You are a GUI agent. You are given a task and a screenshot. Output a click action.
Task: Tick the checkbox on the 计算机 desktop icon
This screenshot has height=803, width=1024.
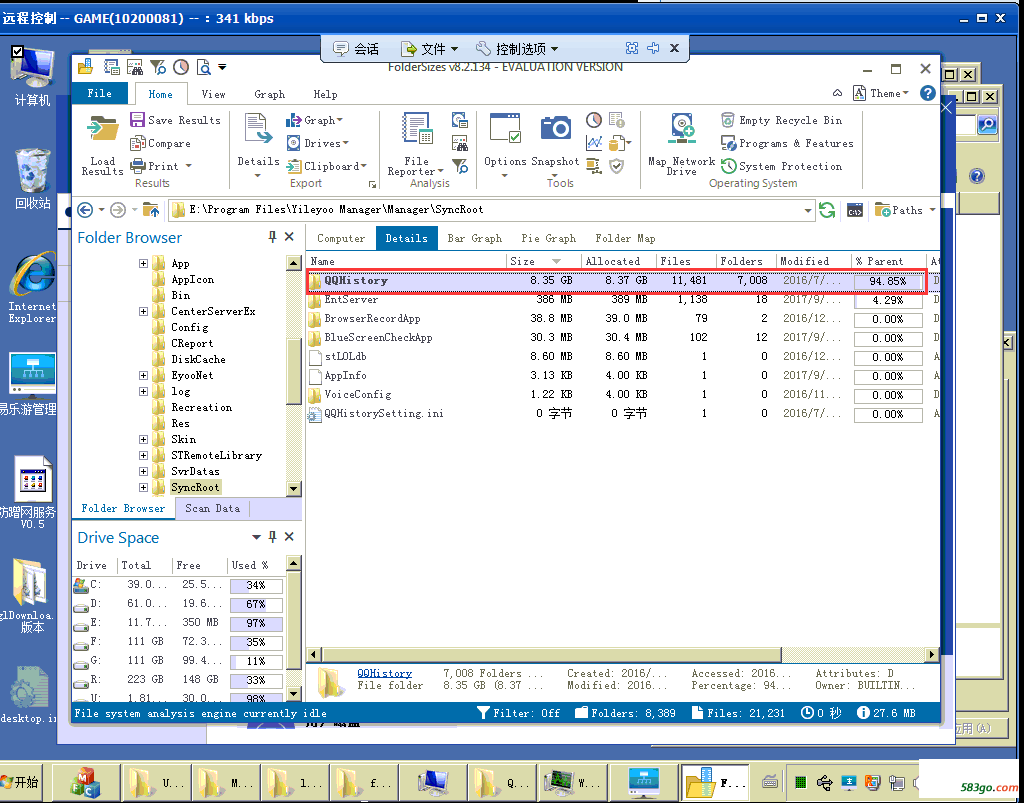tap(18, 52)
